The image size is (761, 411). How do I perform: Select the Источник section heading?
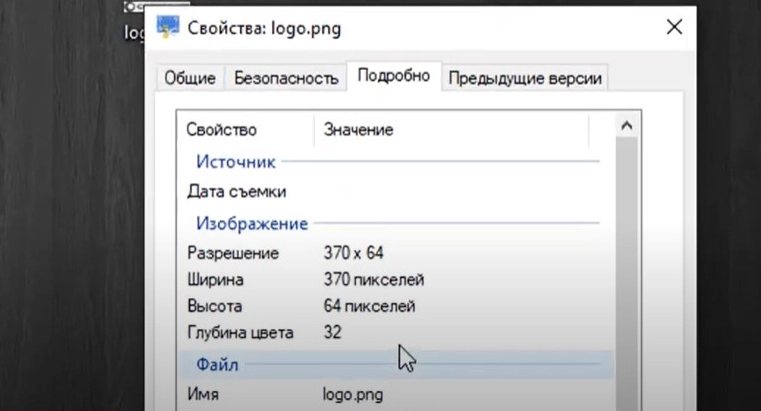[x=236, y=162]
